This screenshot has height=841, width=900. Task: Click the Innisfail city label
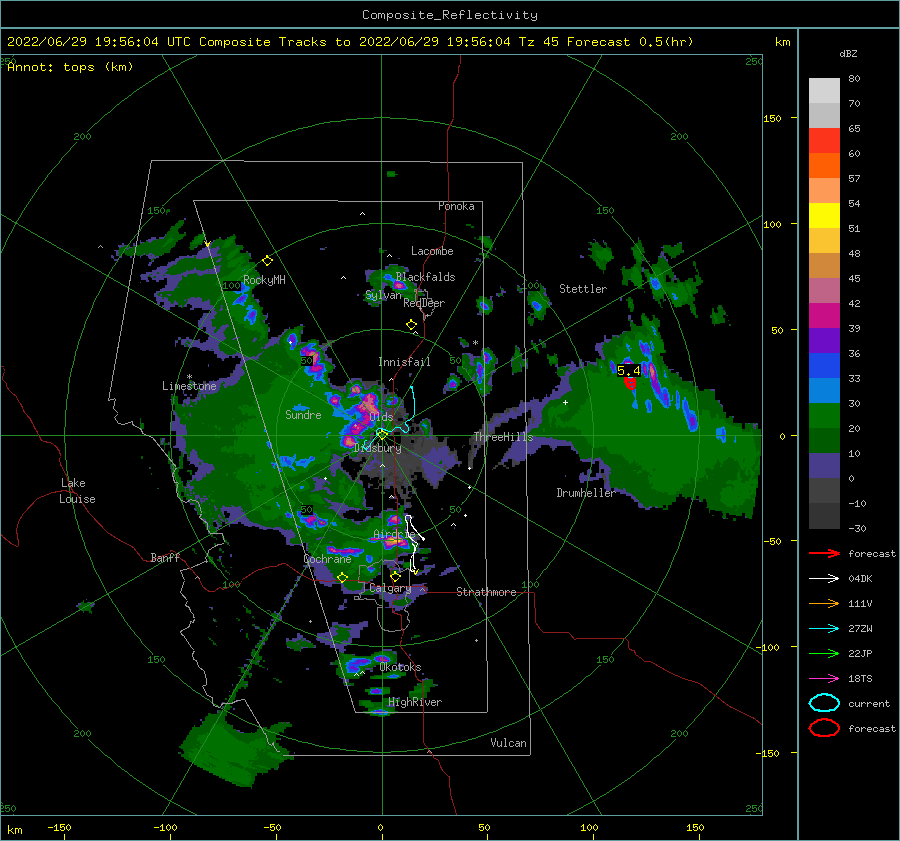tap(404, 362)
